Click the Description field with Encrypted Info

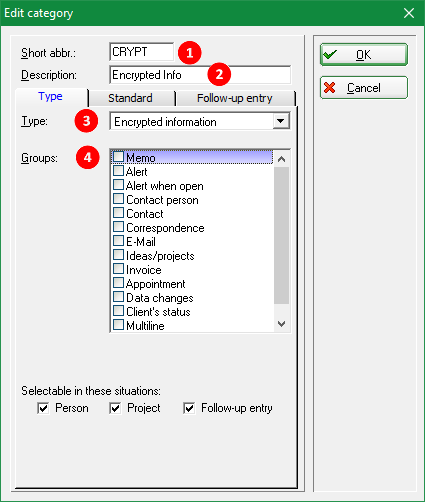(x=200, y=75)
